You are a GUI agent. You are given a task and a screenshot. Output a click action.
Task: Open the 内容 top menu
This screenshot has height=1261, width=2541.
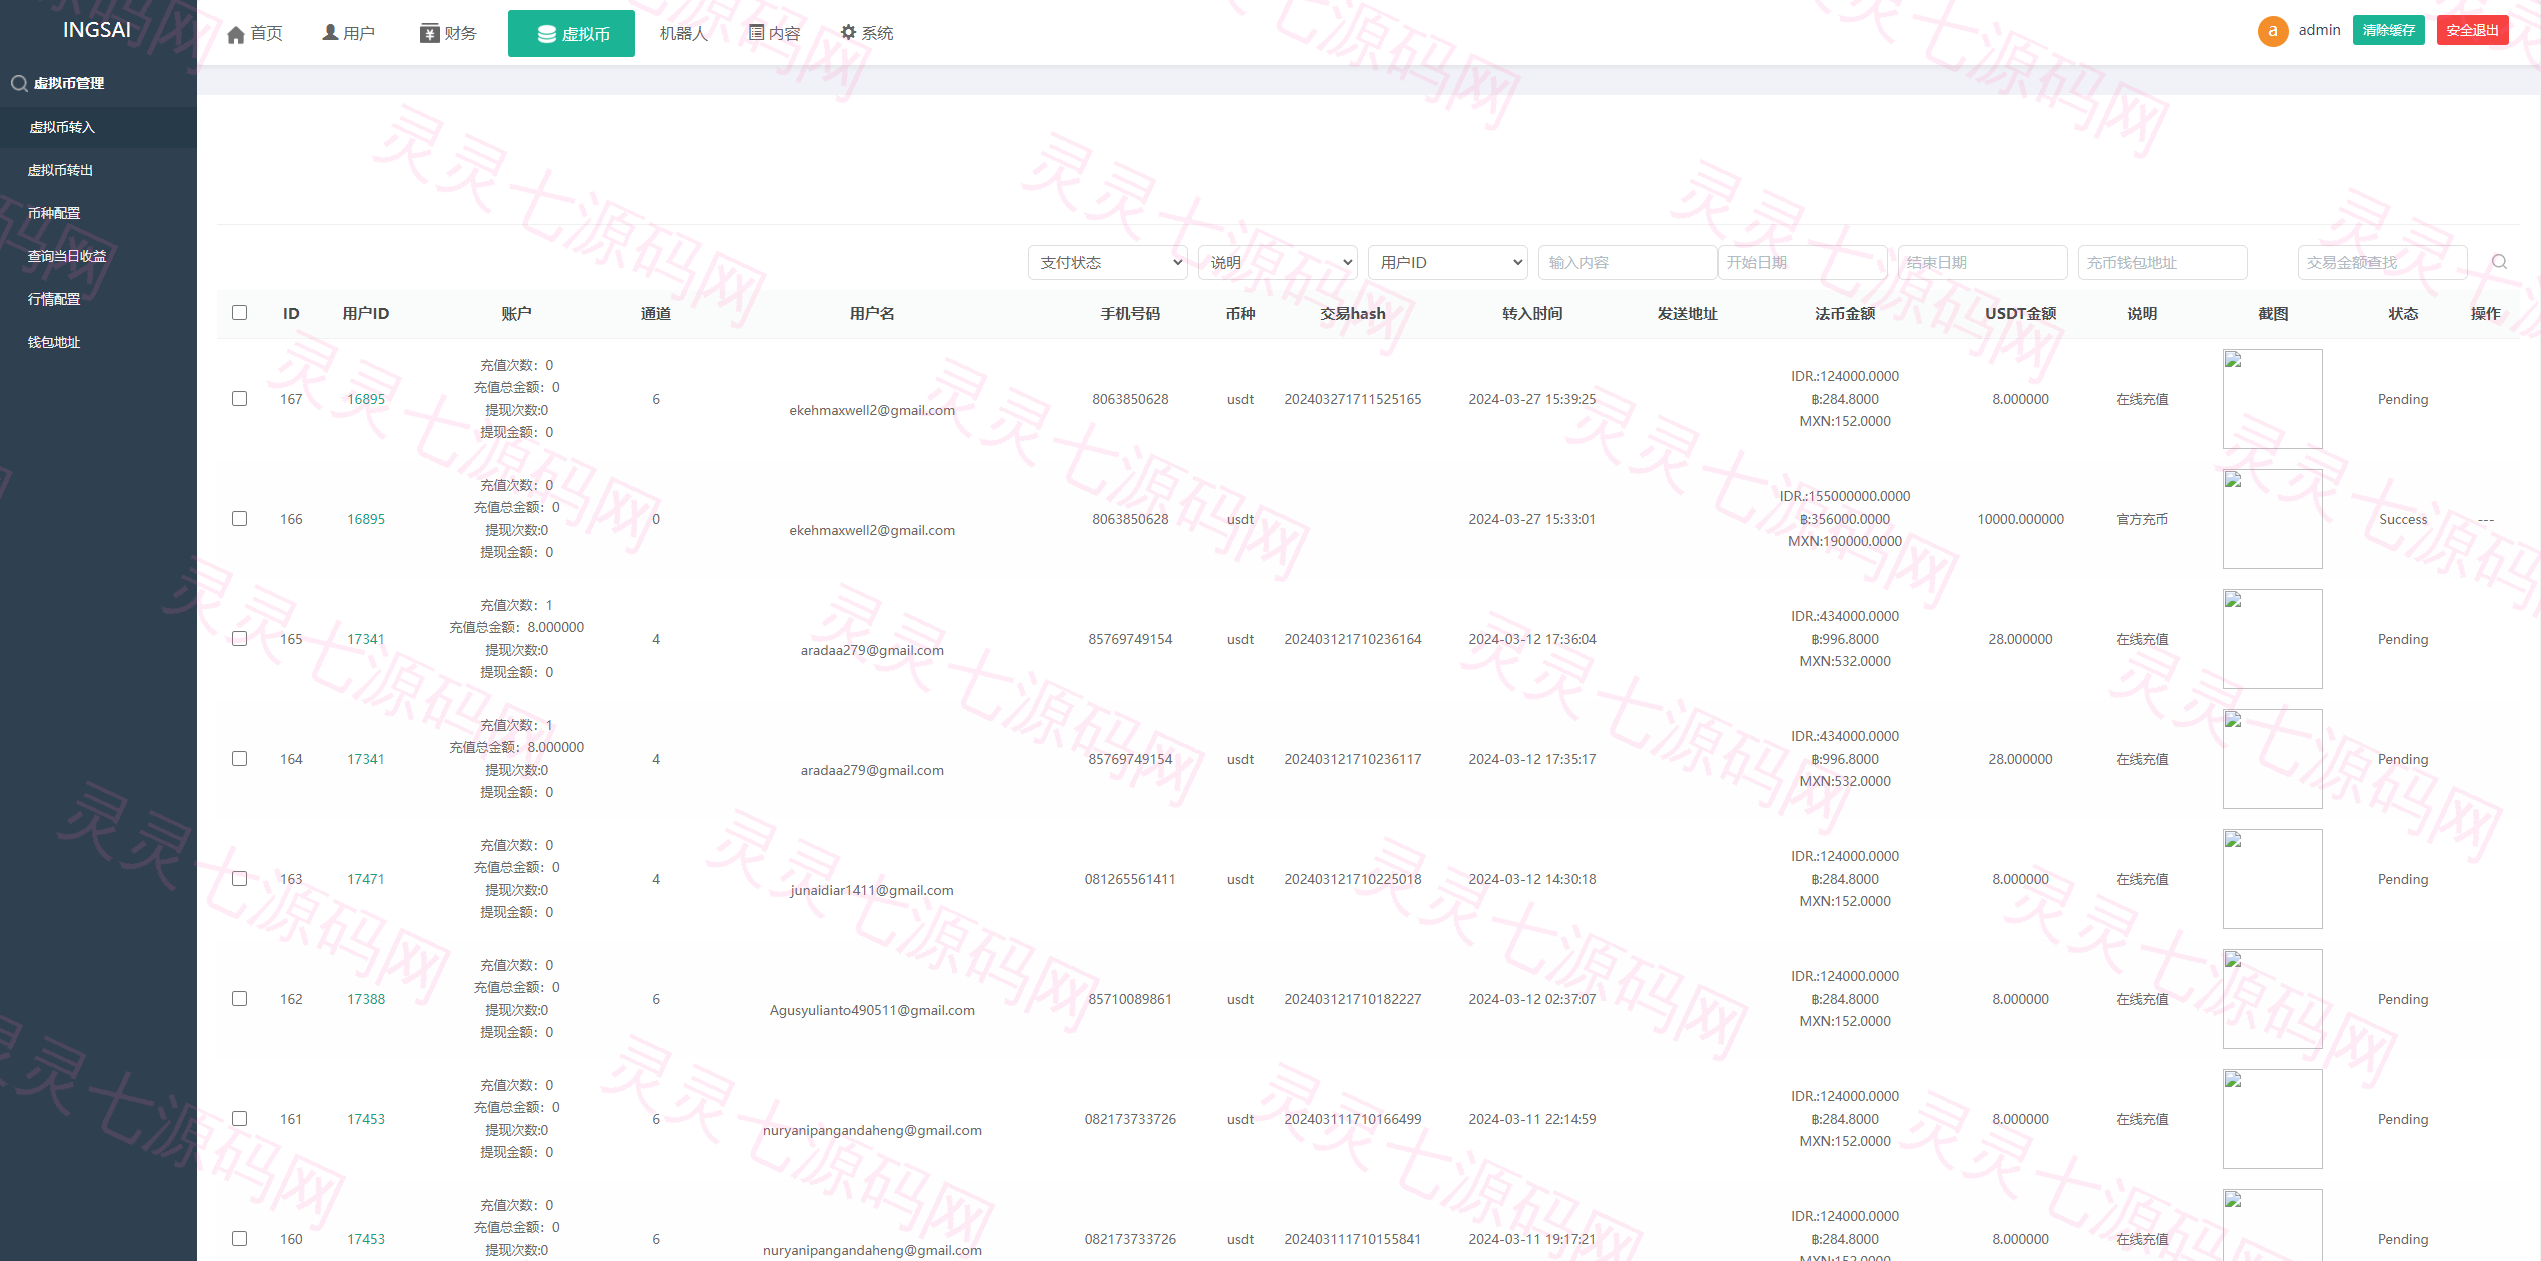(x=775, y=34)
